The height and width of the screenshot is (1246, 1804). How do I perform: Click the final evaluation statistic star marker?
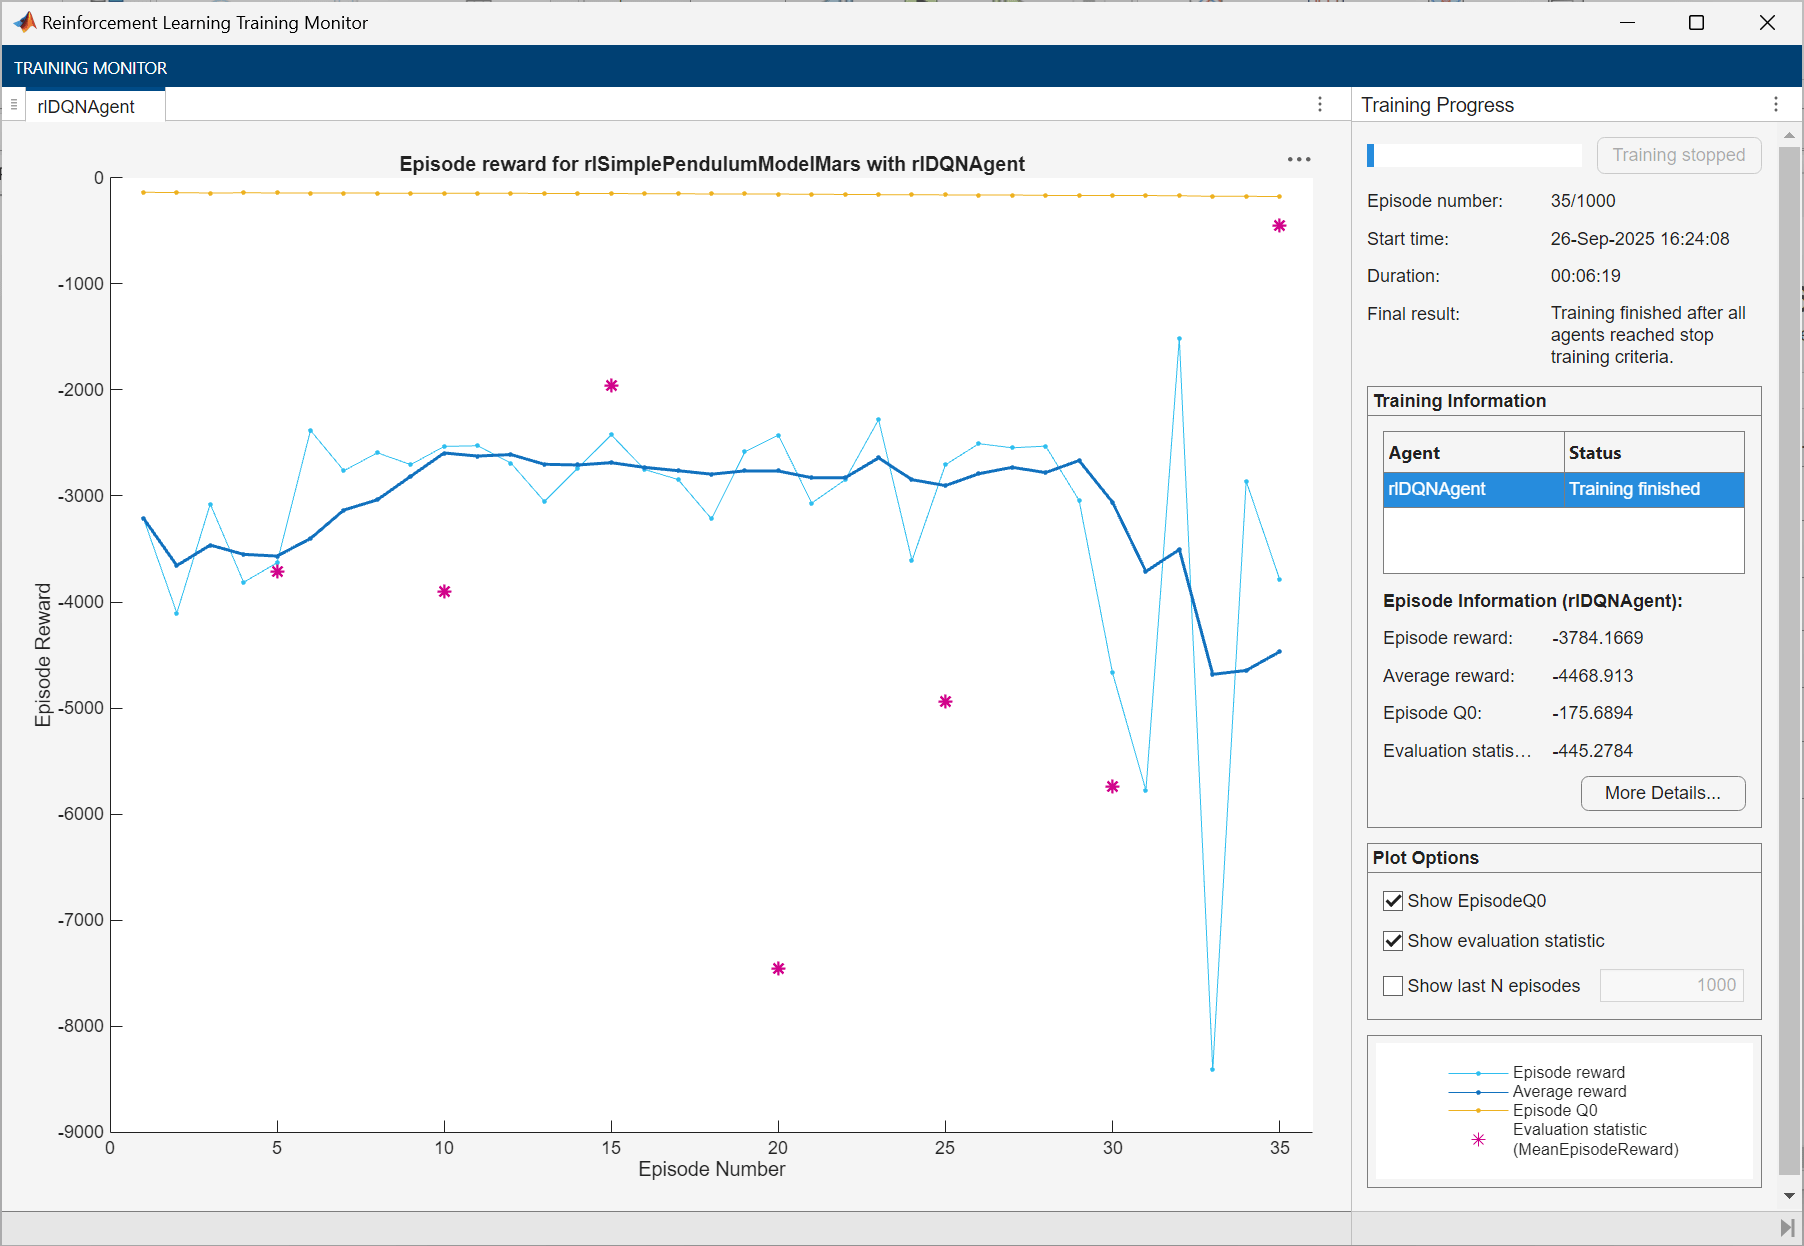[x=1279, y=226]
